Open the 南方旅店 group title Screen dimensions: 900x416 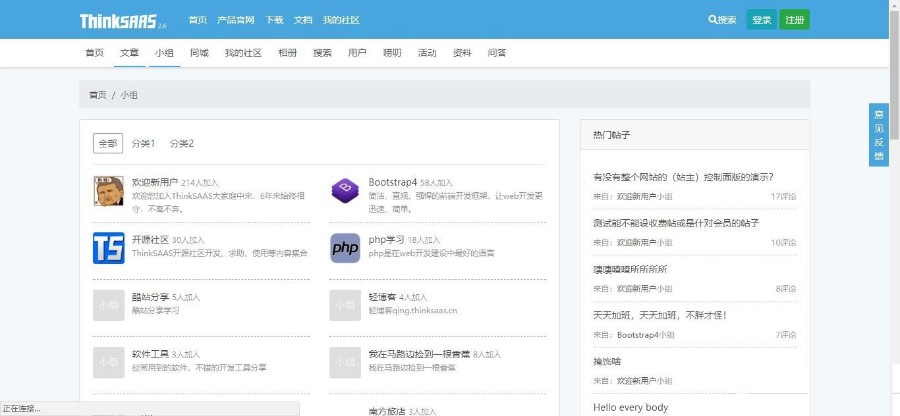click(387, 411)
